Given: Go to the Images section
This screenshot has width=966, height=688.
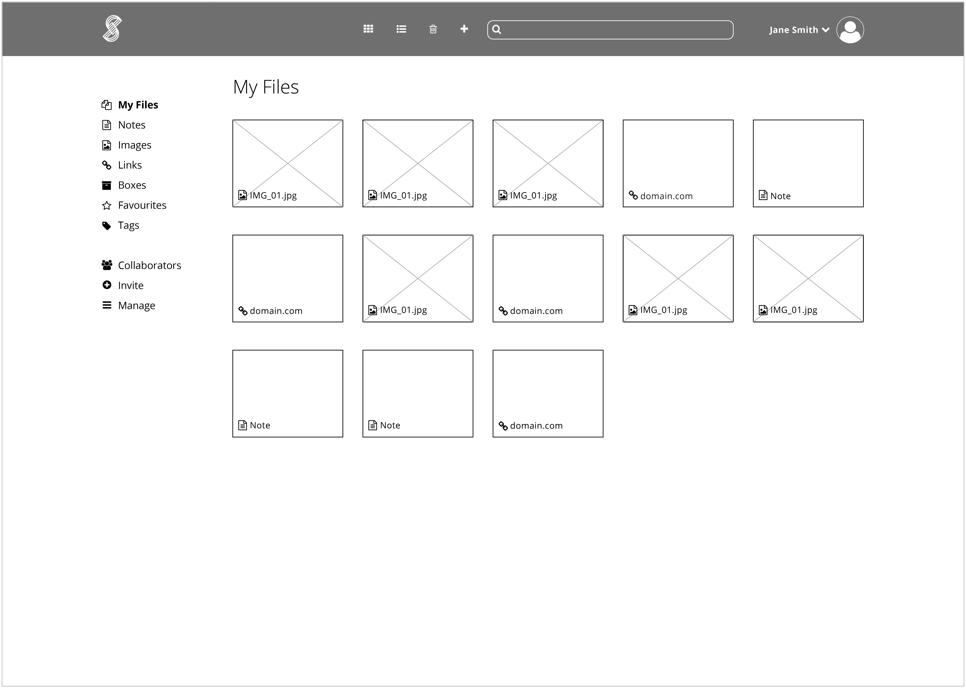Looking at the screenshot, I should click(x=134, y=145).
